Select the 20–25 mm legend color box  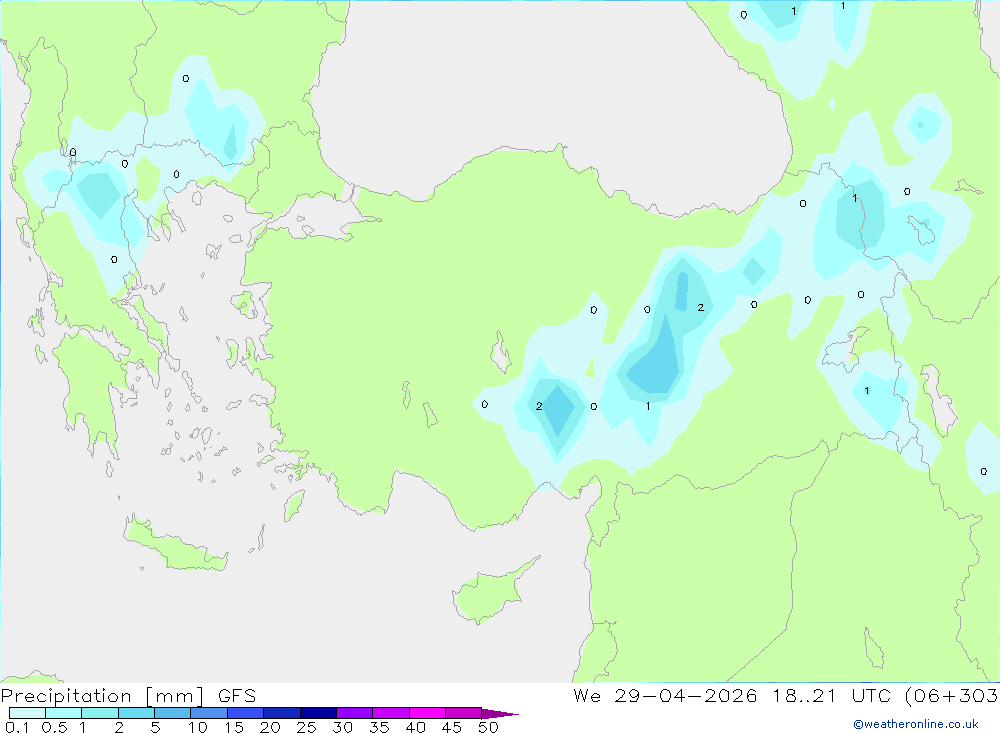point(282,713)
